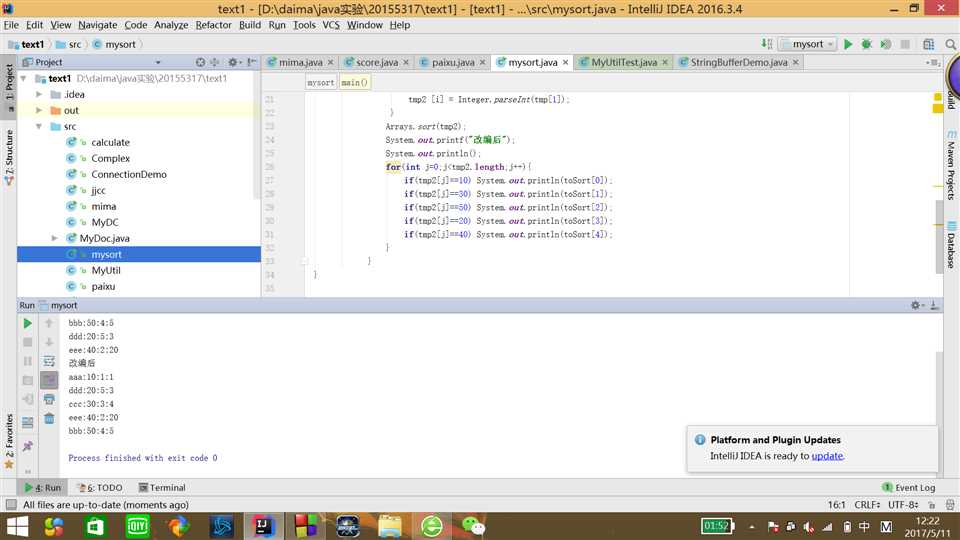Open IntelliJ IDEA taskbar icon
Image resolution: width=960 pixels, height=540 pixels.
[x=264, y=526]
